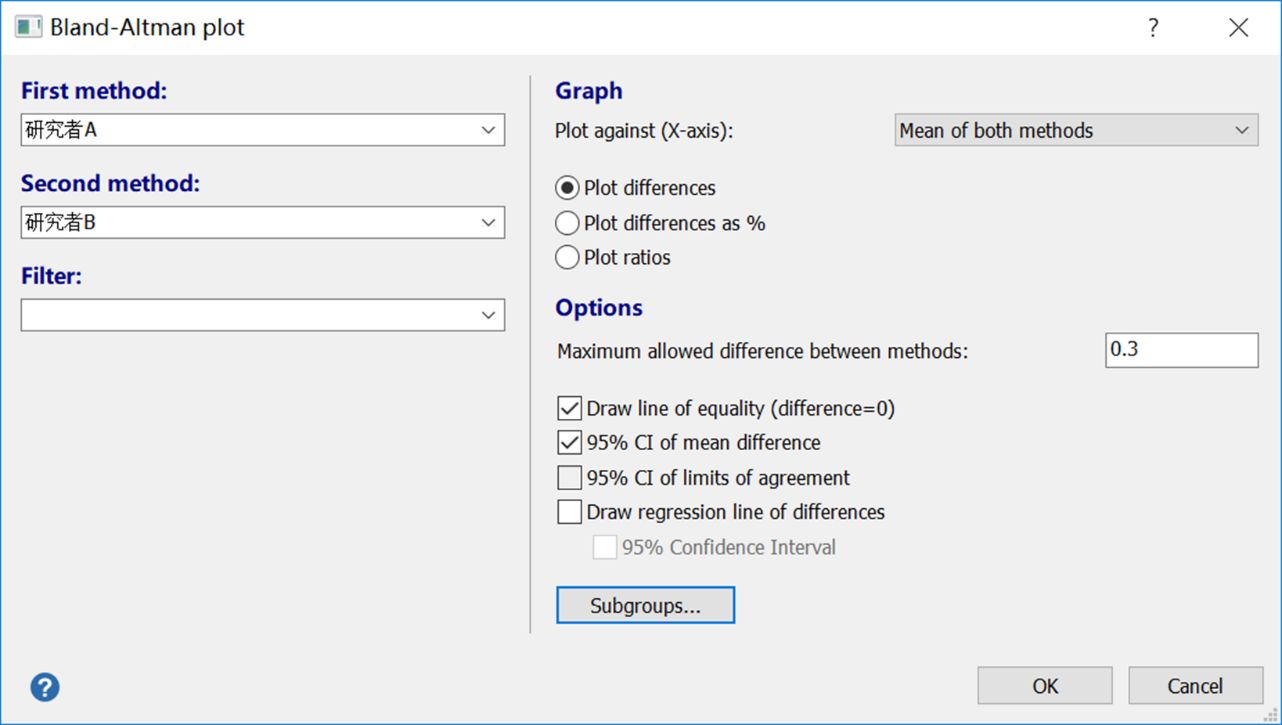Click the Subgroups... button

coord(645,605)
